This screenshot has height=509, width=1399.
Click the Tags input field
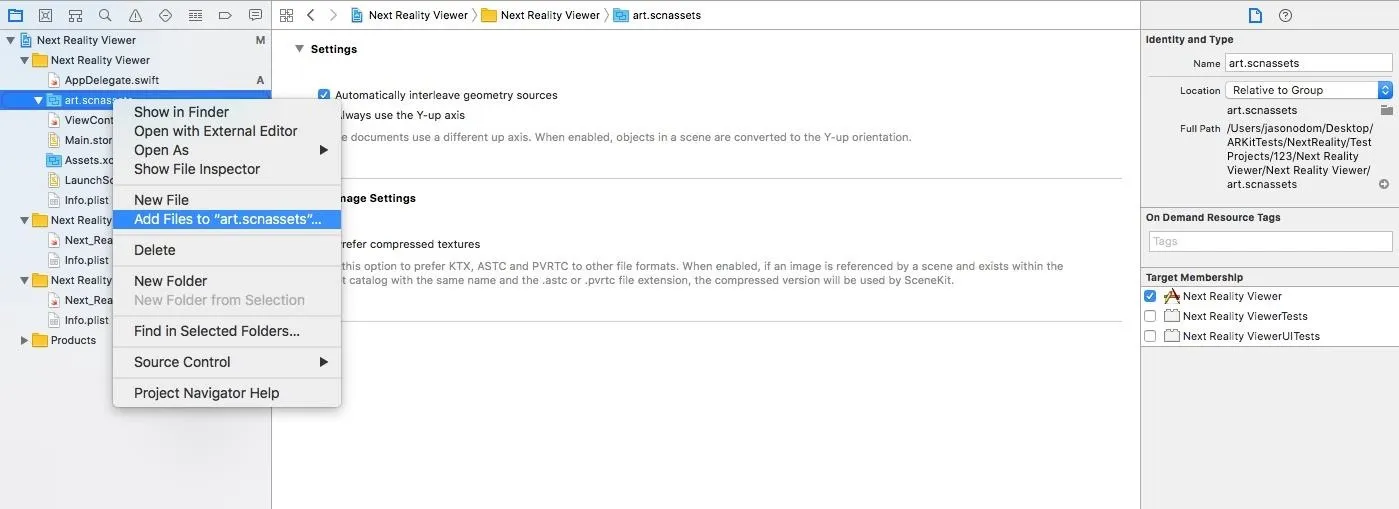coord(1270,241)
